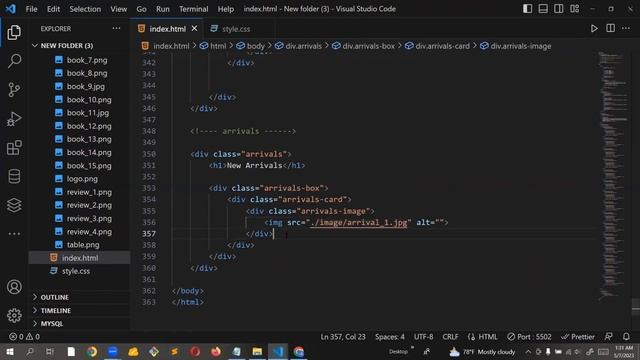This screenshot has width=640, height=360.
Task: Open review_3.png in the file tree
Action: point(89,218)
